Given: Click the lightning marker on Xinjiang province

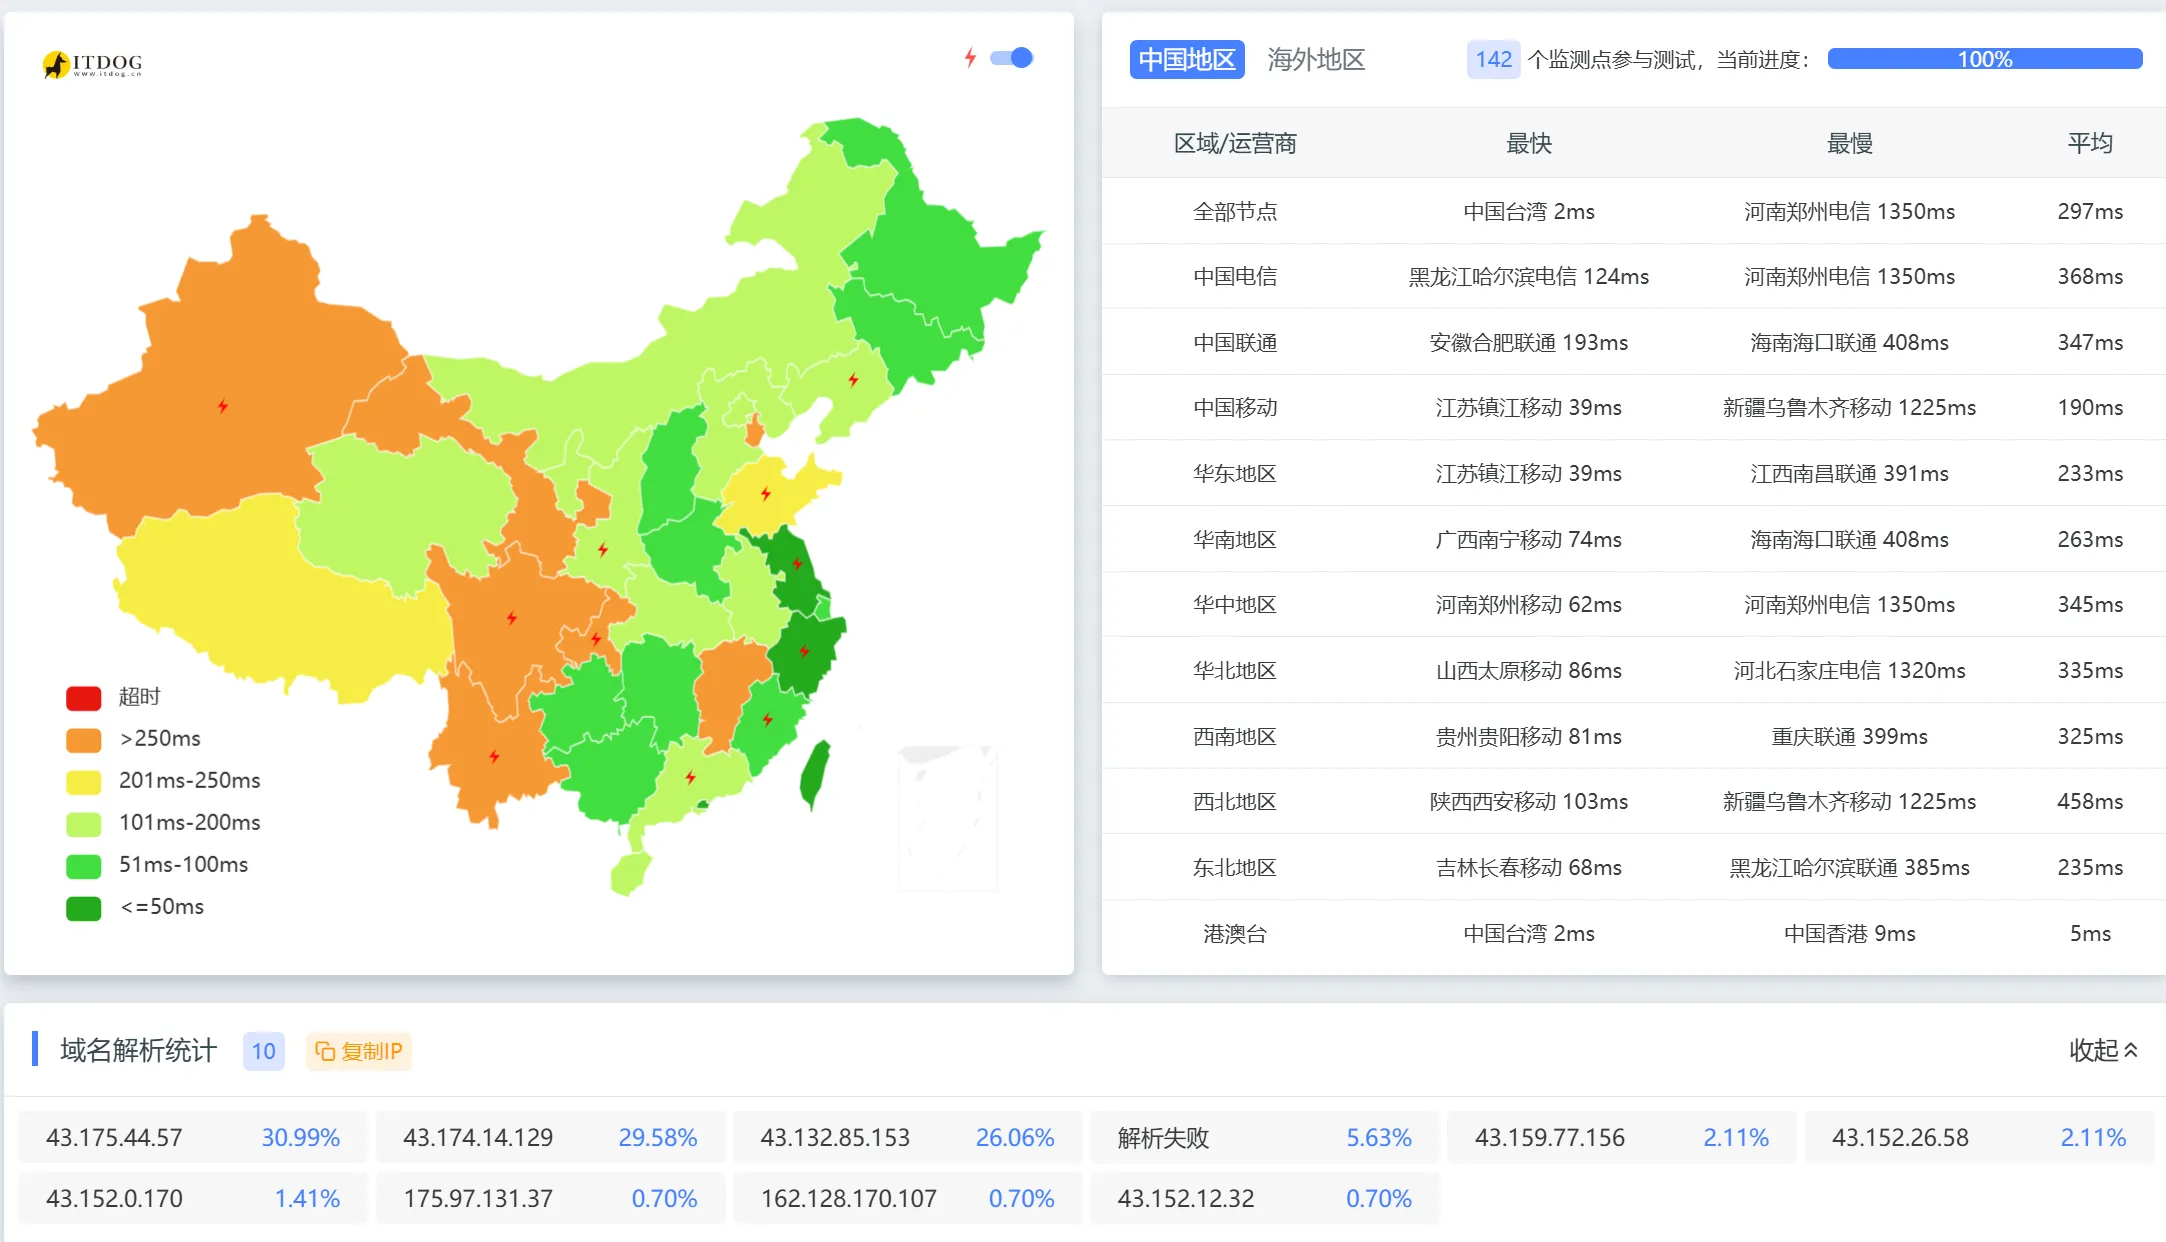Looking at the screenshot, I should (223, 406).
